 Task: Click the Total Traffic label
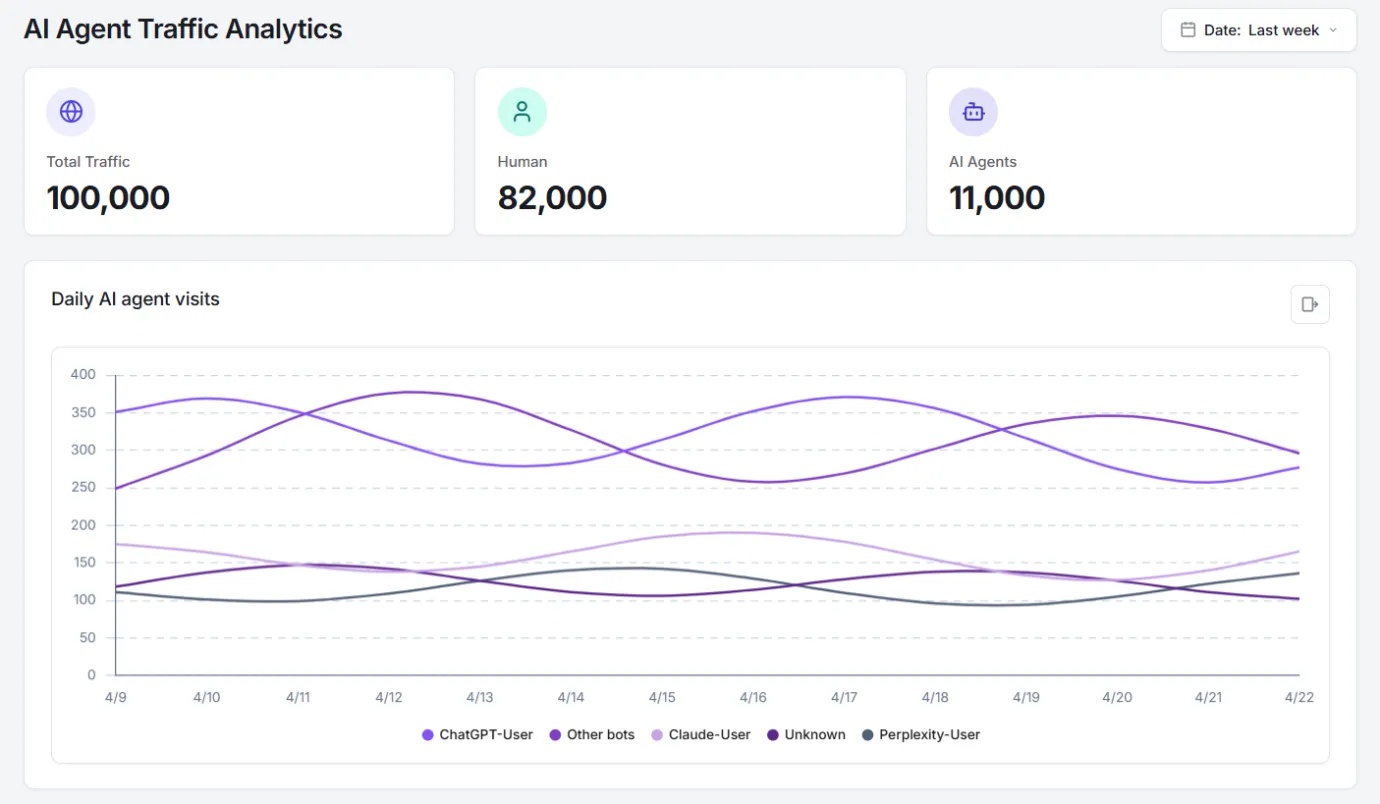[88, 162]
